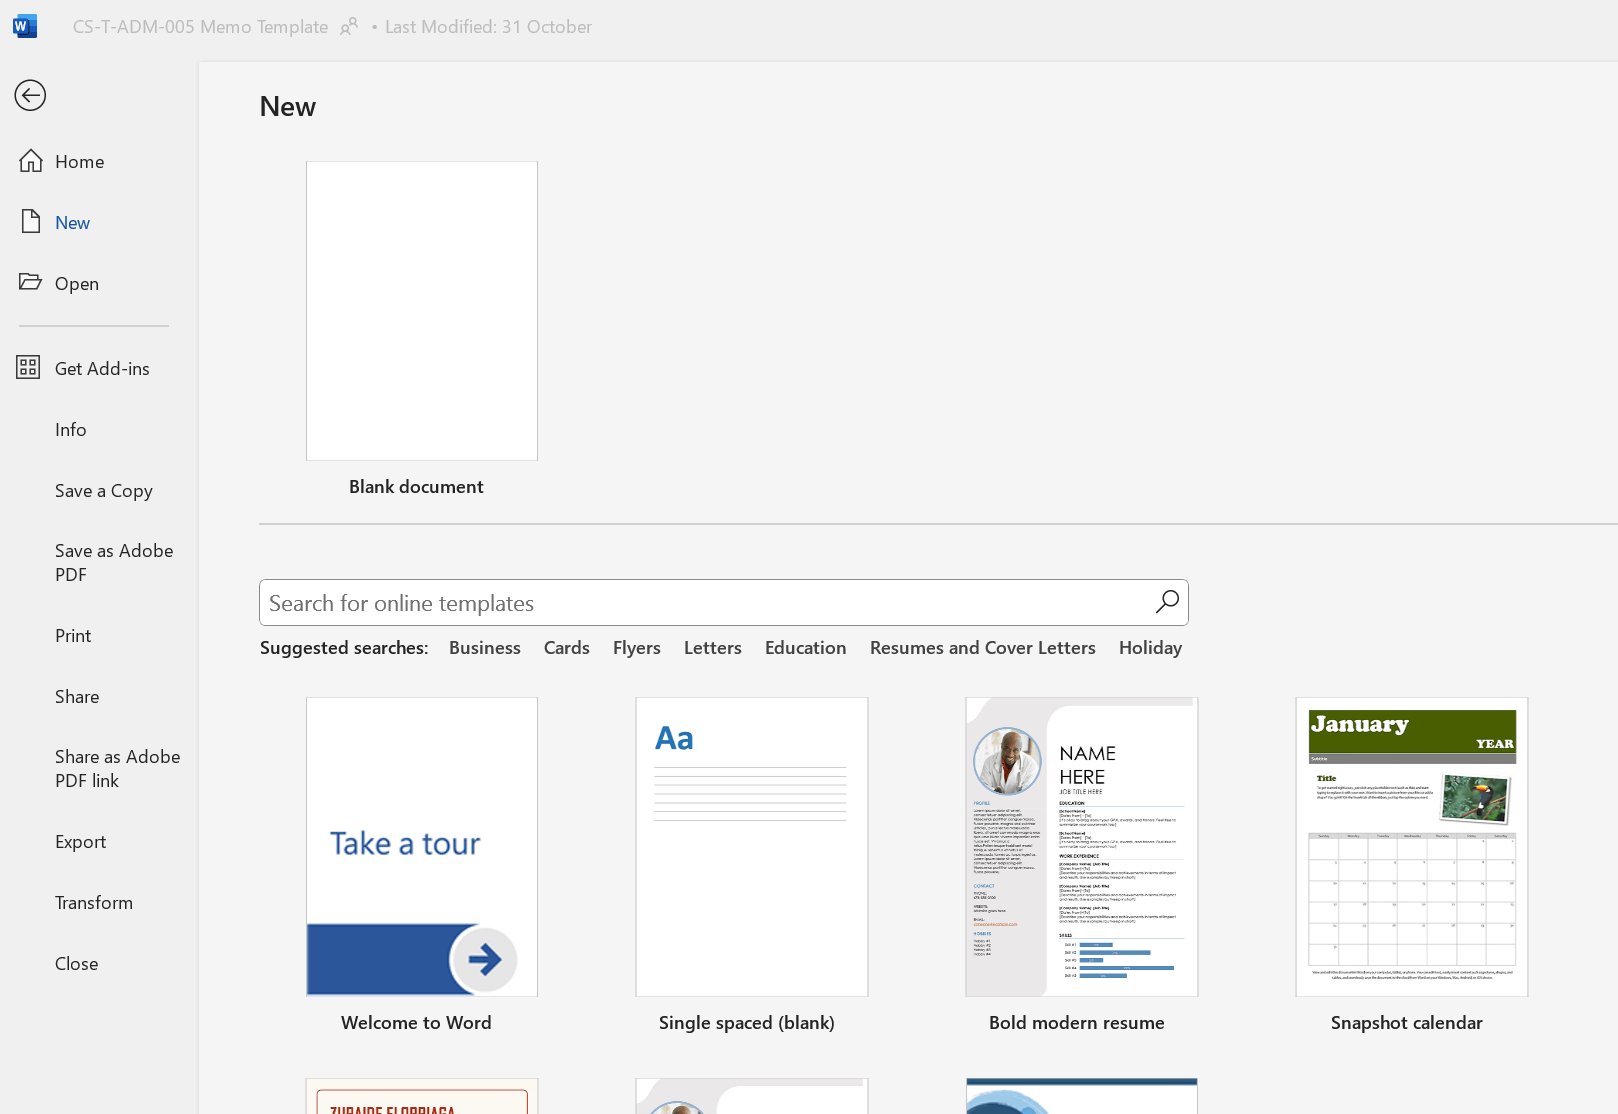Search suggested category Business
Image resolution: width=1618 pixels, height=1114 pixels.
485,647
